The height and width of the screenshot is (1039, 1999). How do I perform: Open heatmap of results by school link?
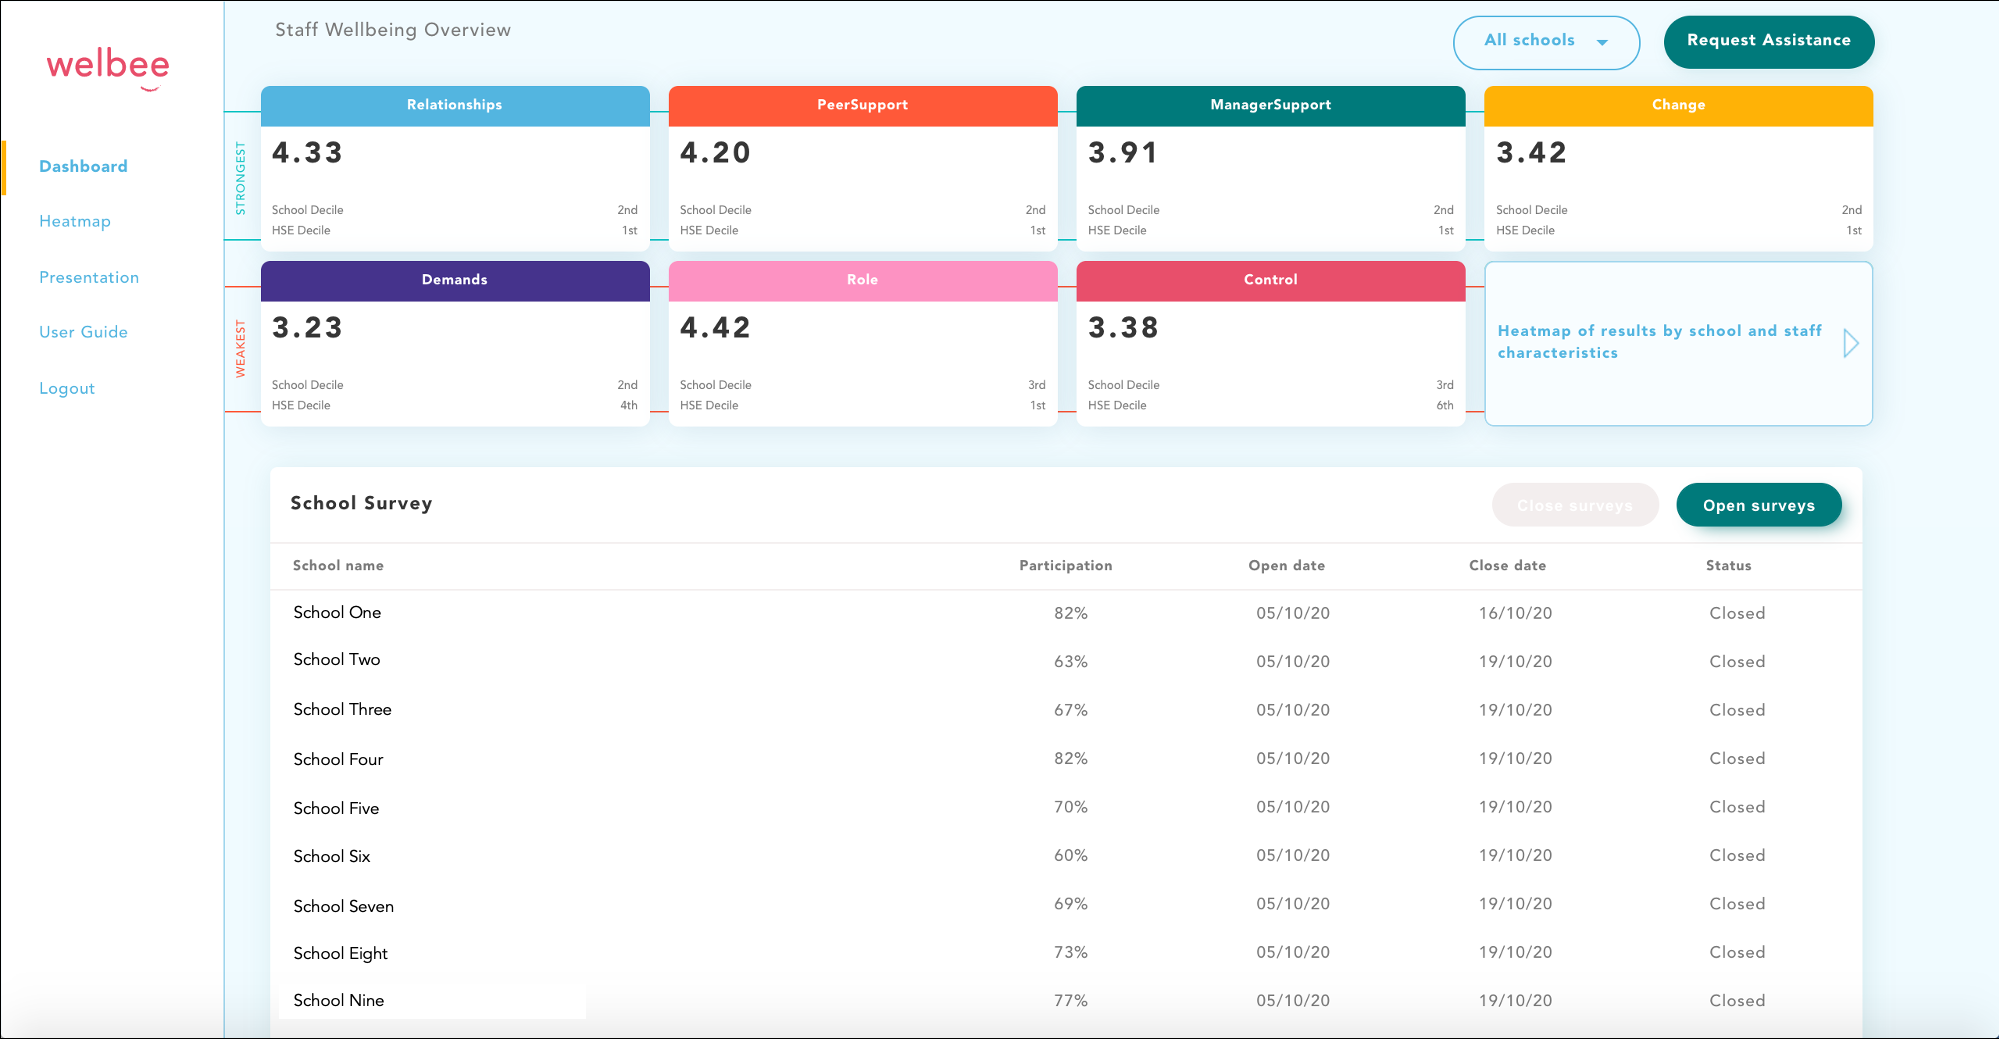pos(1659,342)
